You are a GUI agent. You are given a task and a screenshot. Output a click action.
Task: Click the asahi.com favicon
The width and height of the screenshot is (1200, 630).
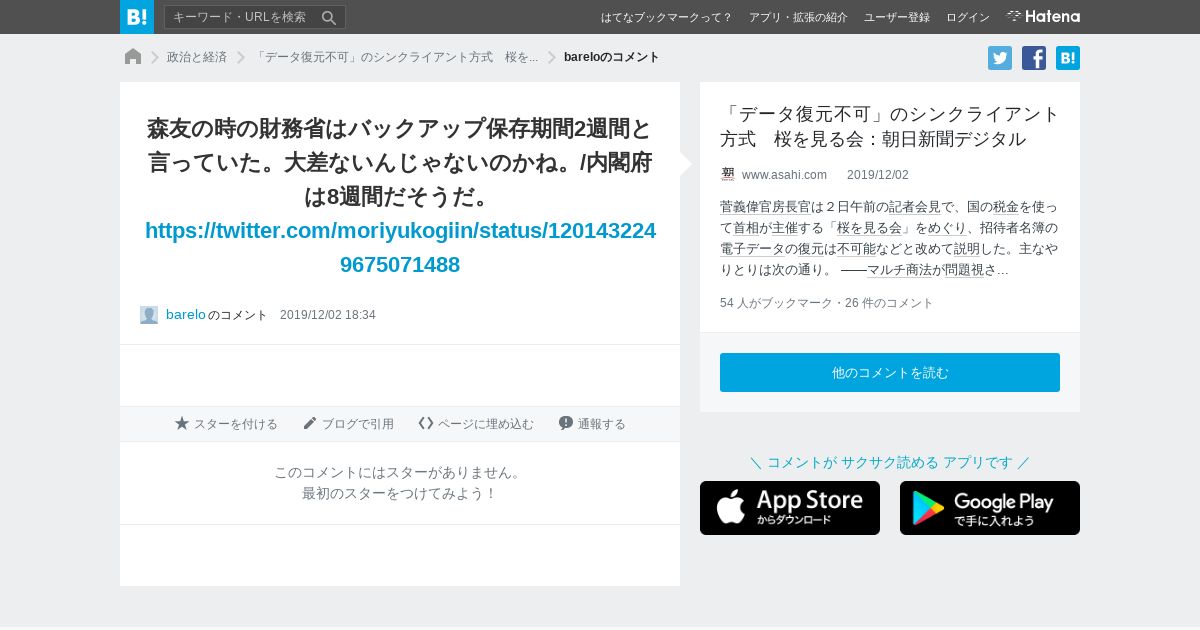click(728, 174)
